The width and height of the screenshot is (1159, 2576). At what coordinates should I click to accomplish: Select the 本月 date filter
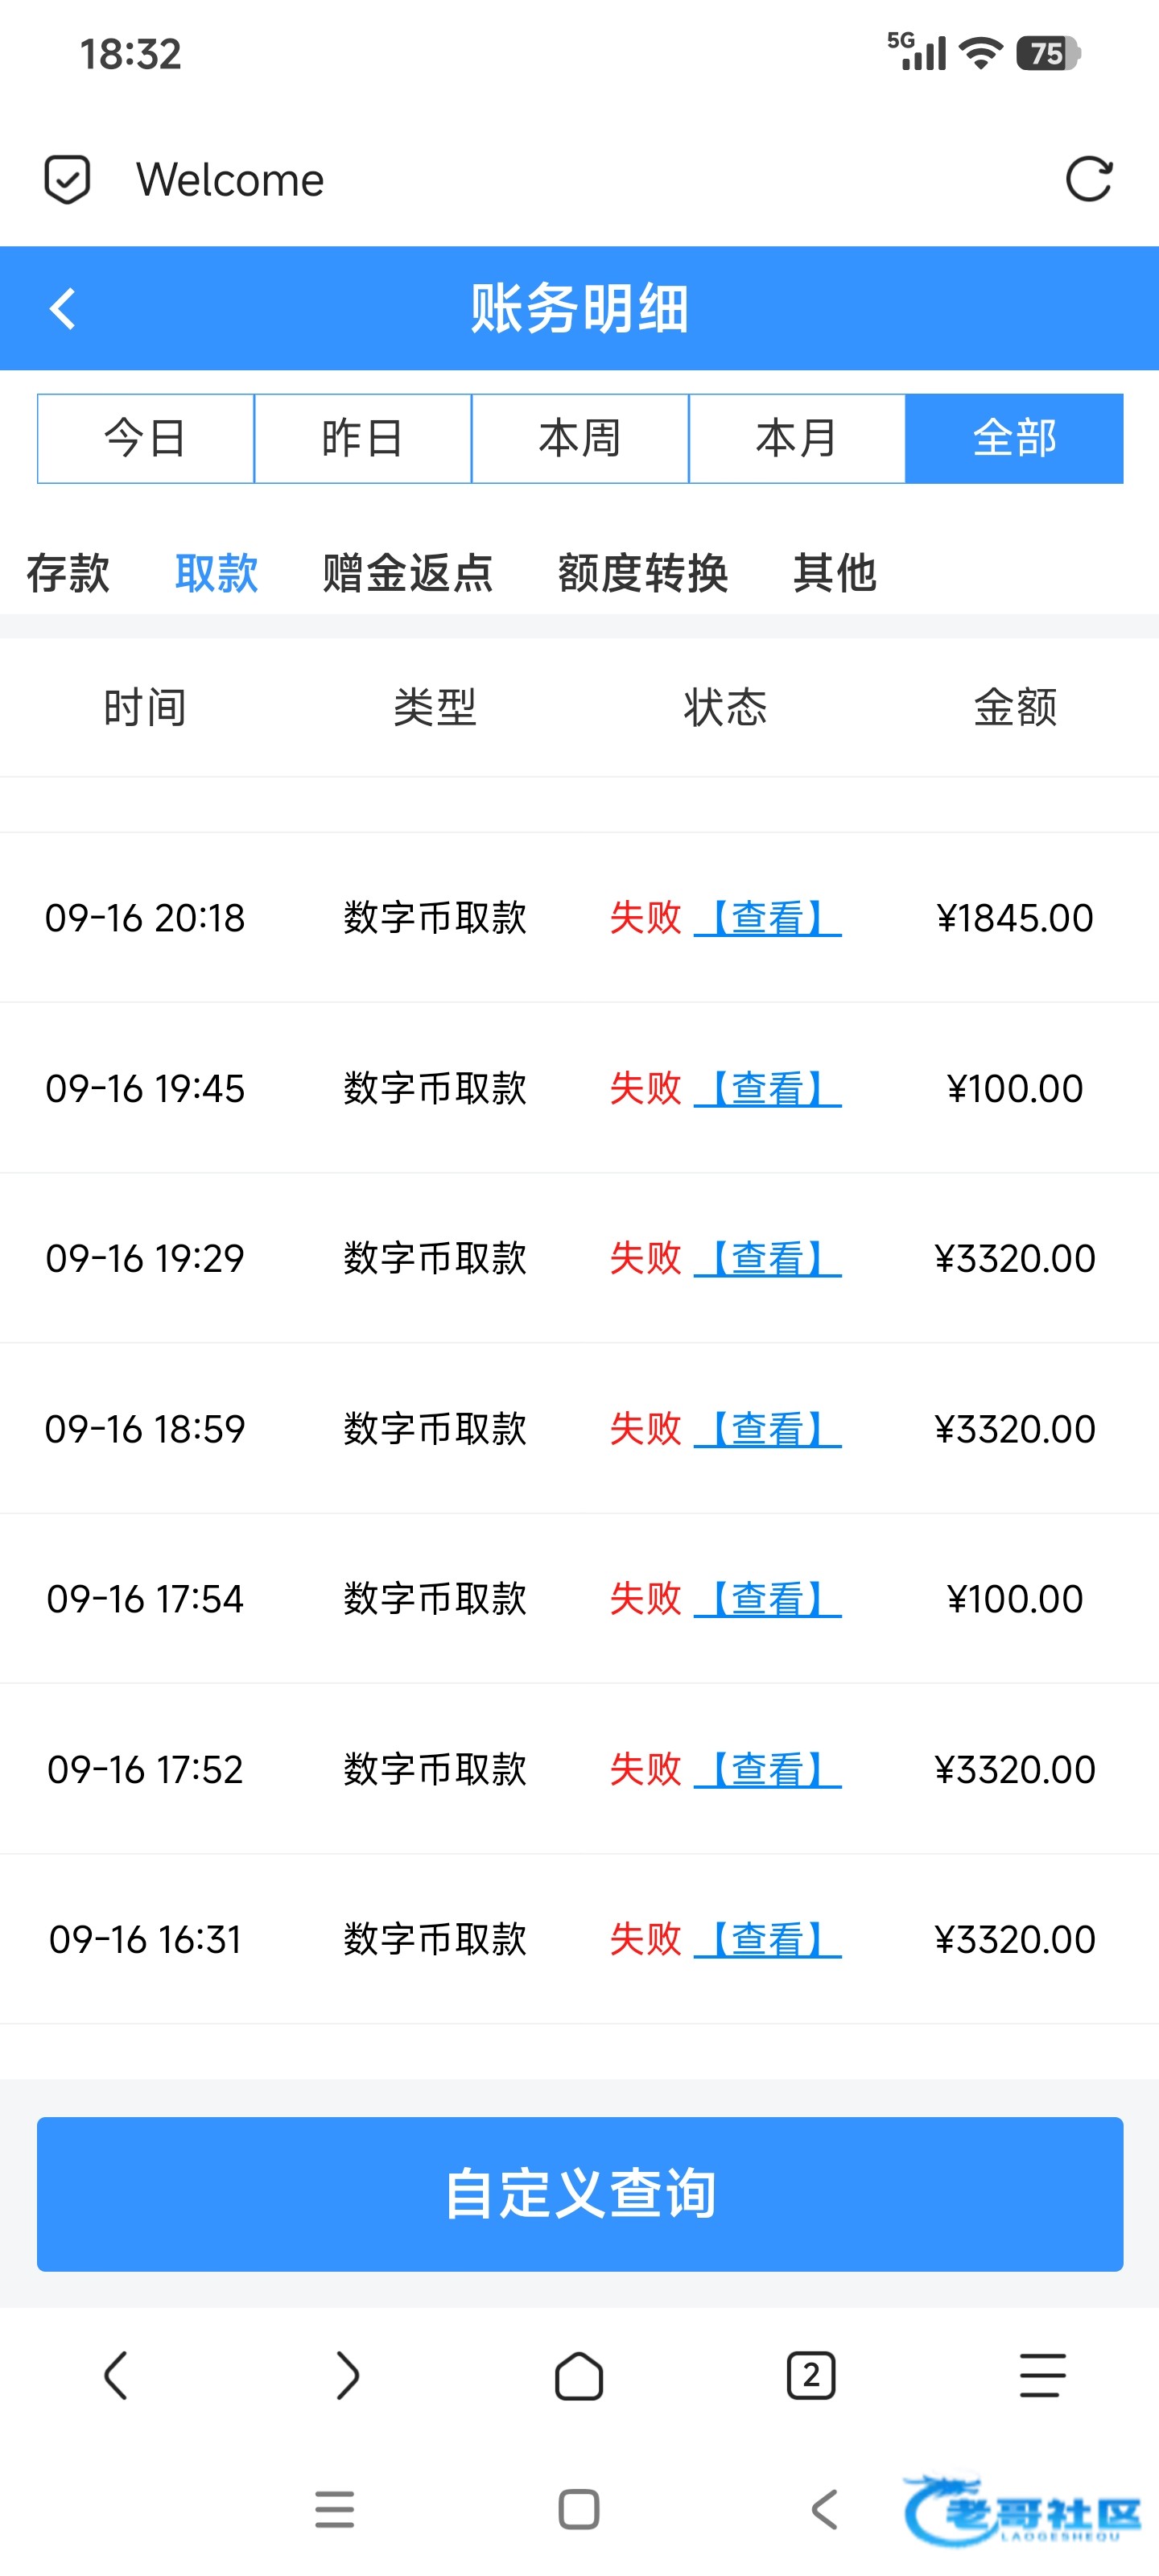pos(797,439)
